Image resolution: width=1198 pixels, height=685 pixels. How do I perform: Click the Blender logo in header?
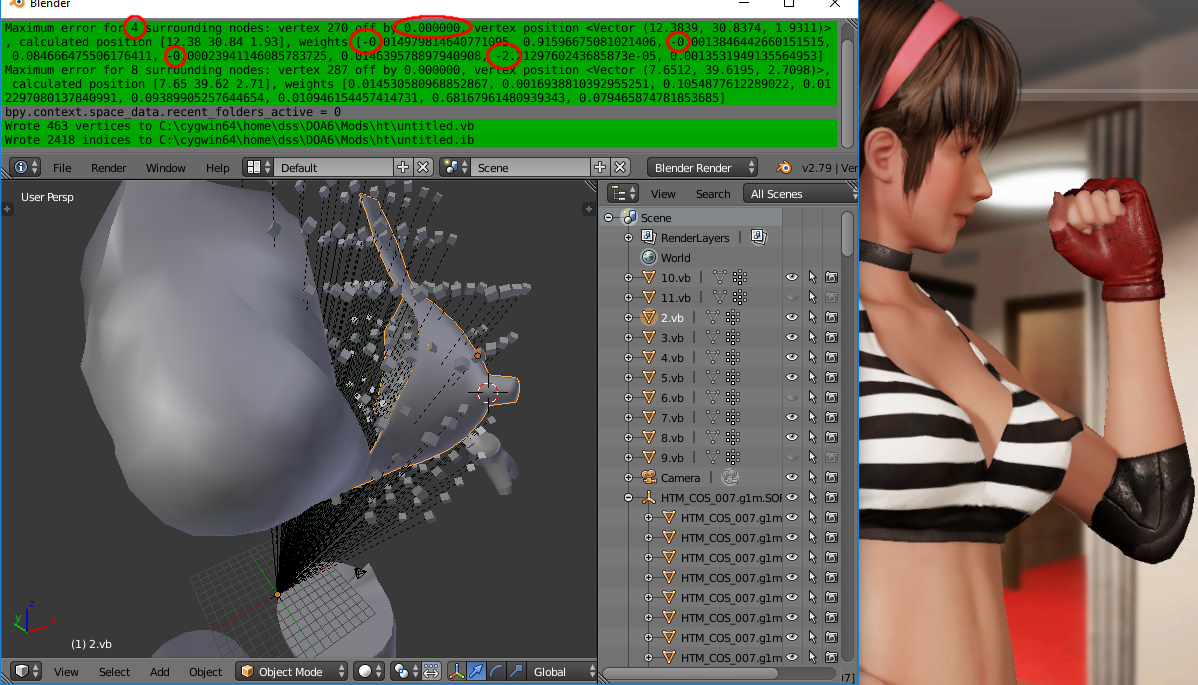(x=784, y=167)
